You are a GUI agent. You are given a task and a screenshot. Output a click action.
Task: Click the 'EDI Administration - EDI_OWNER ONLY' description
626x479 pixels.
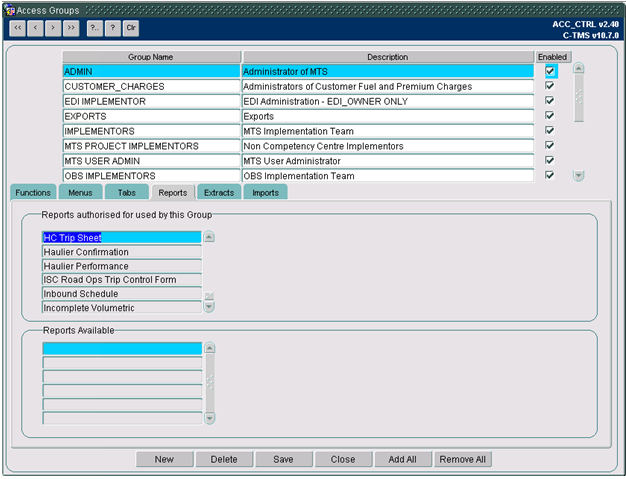[x=388, y=101]
